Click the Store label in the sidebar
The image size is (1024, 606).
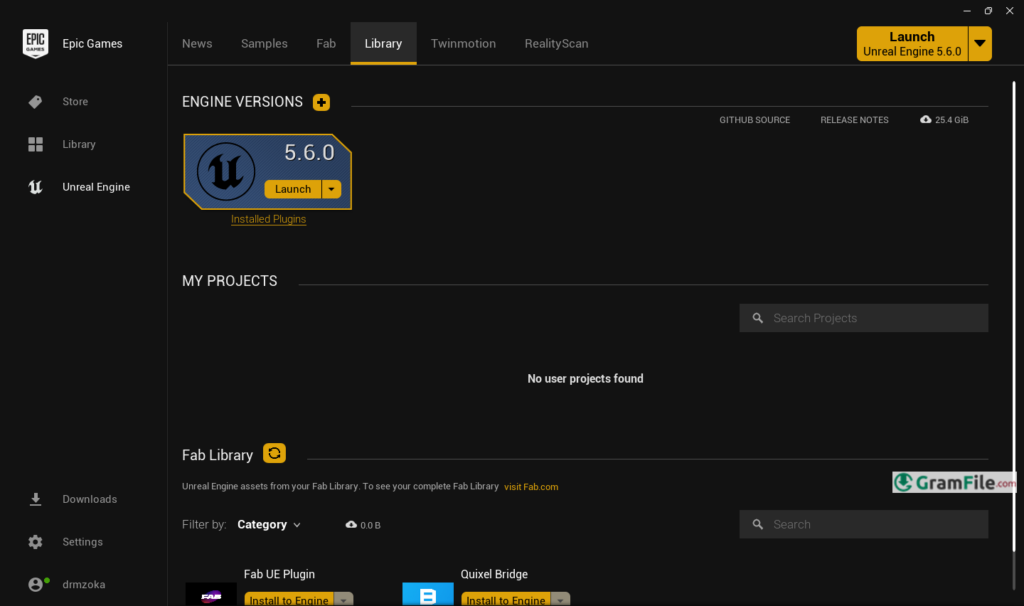click(75, 102)
